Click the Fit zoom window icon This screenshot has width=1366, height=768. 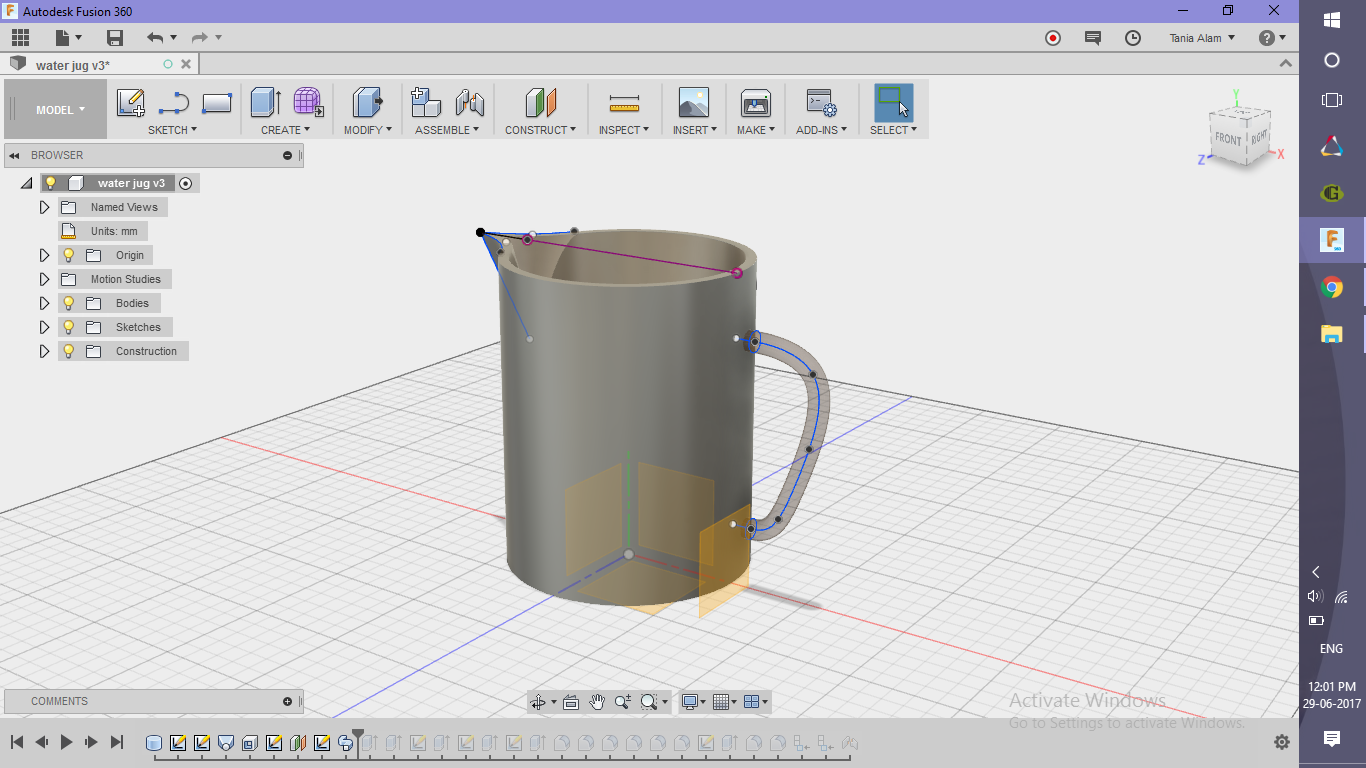tap(649, 702)
